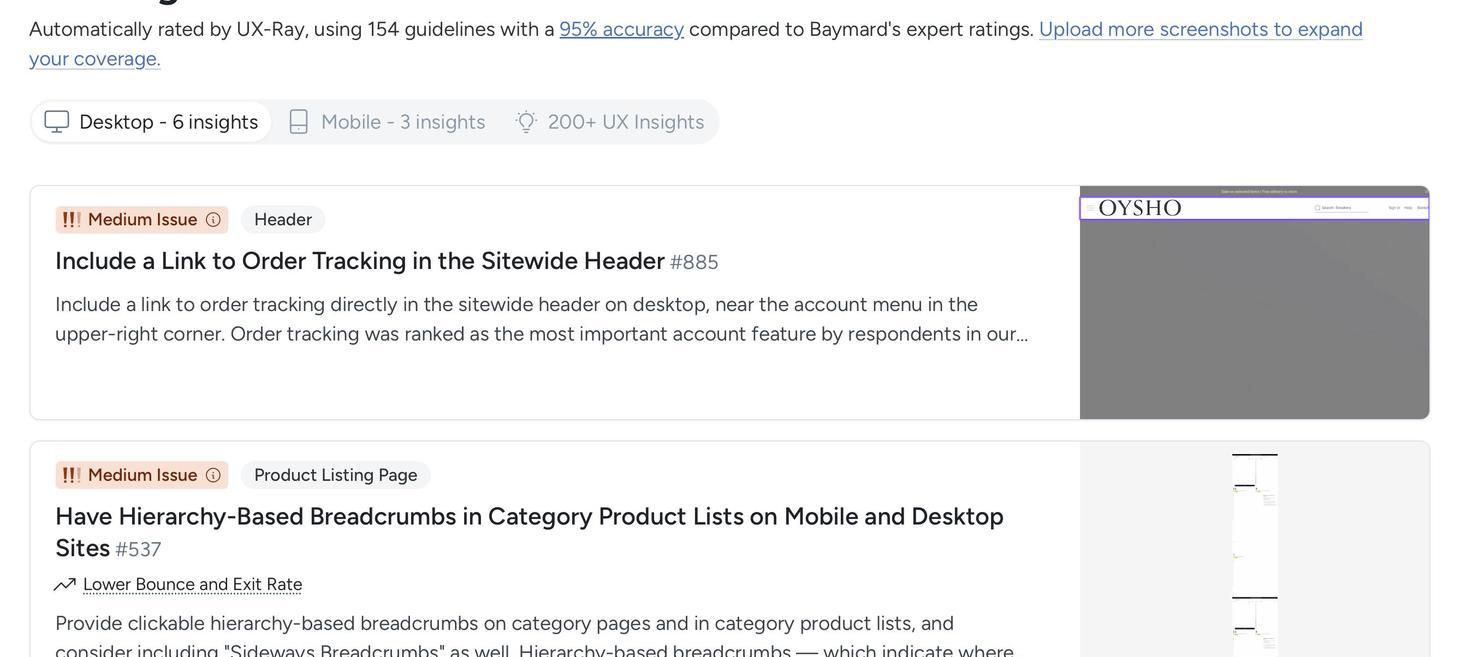Click the lightbulb icon beside UX Insights
The image size is (1460, 657).
[526, 122]
